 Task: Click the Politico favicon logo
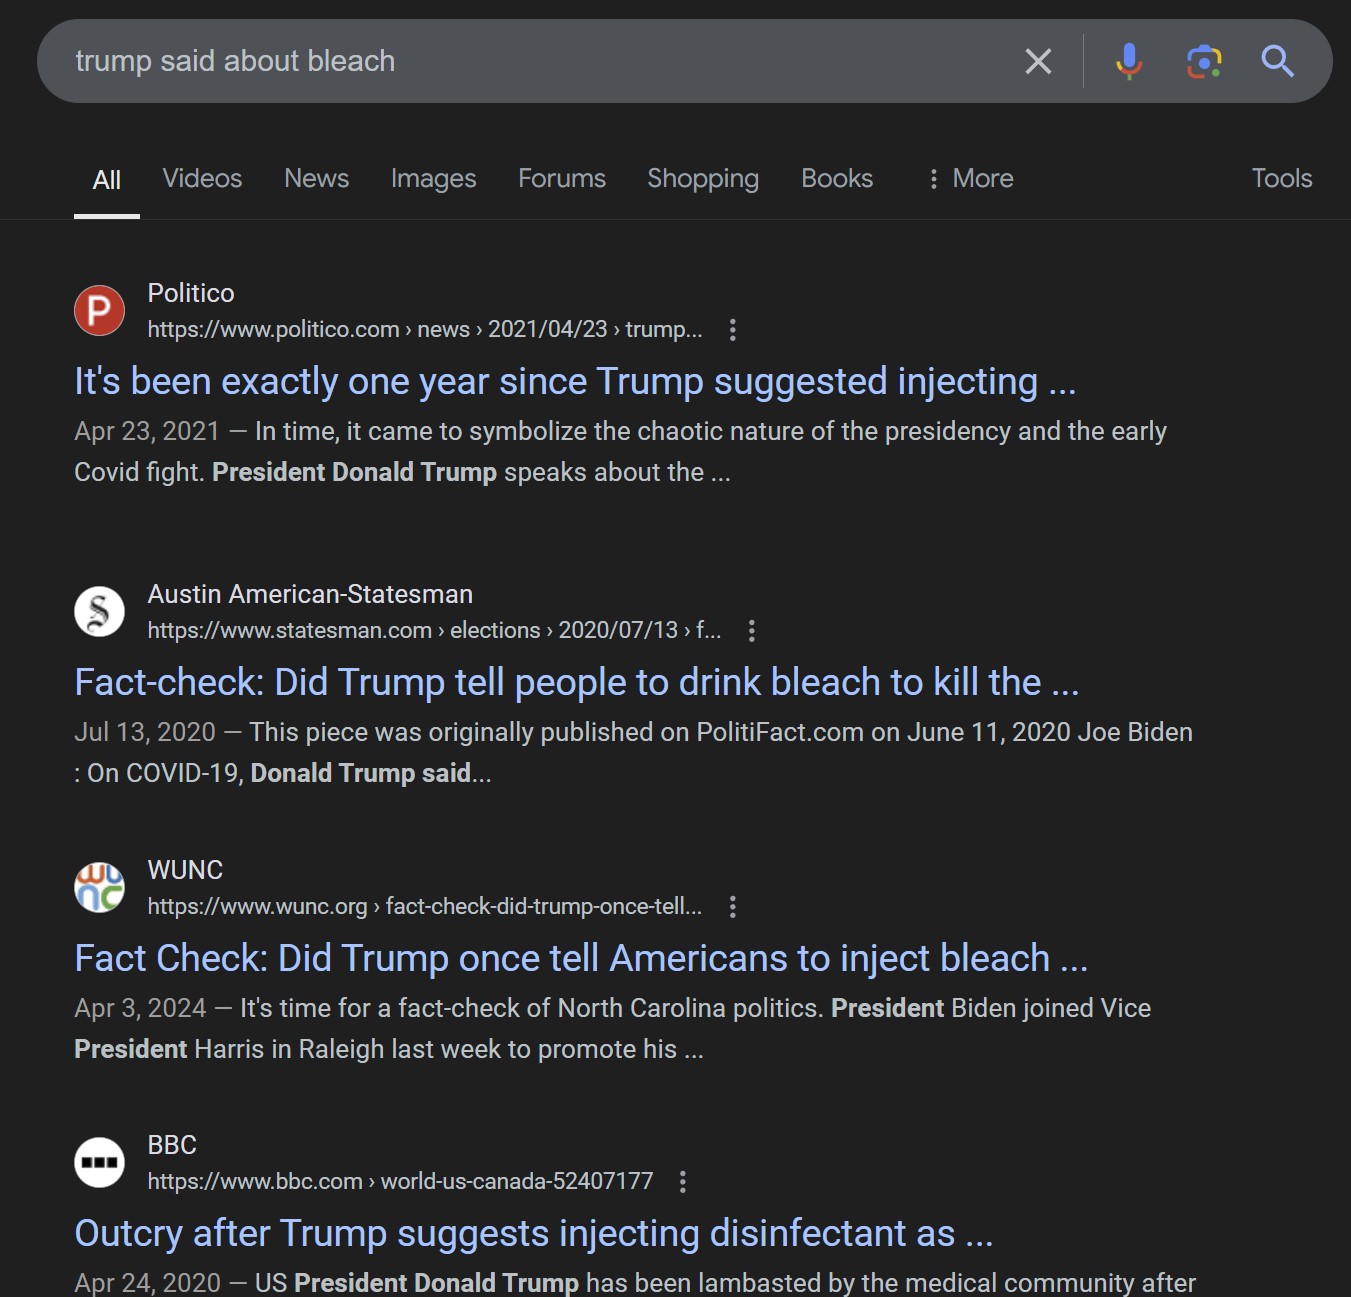coord(99,311)
